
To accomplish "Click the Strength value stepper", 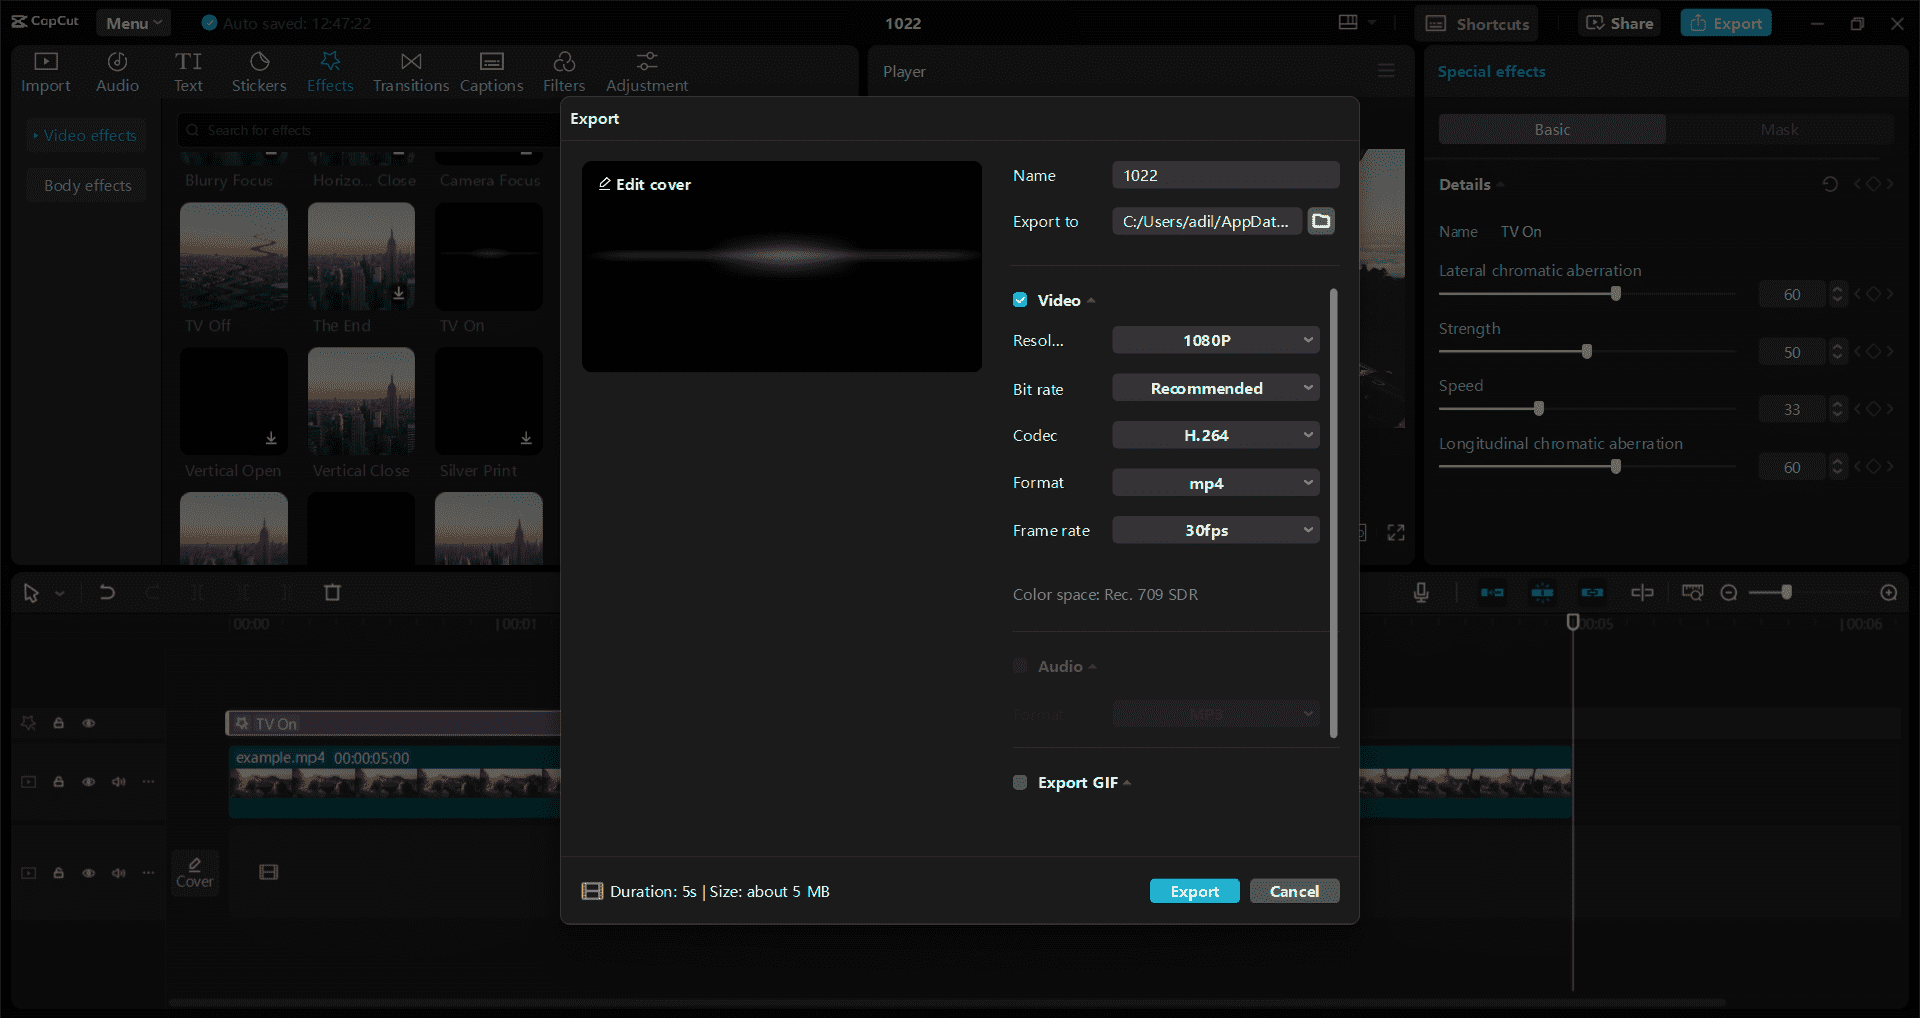I will point(1836,352).
